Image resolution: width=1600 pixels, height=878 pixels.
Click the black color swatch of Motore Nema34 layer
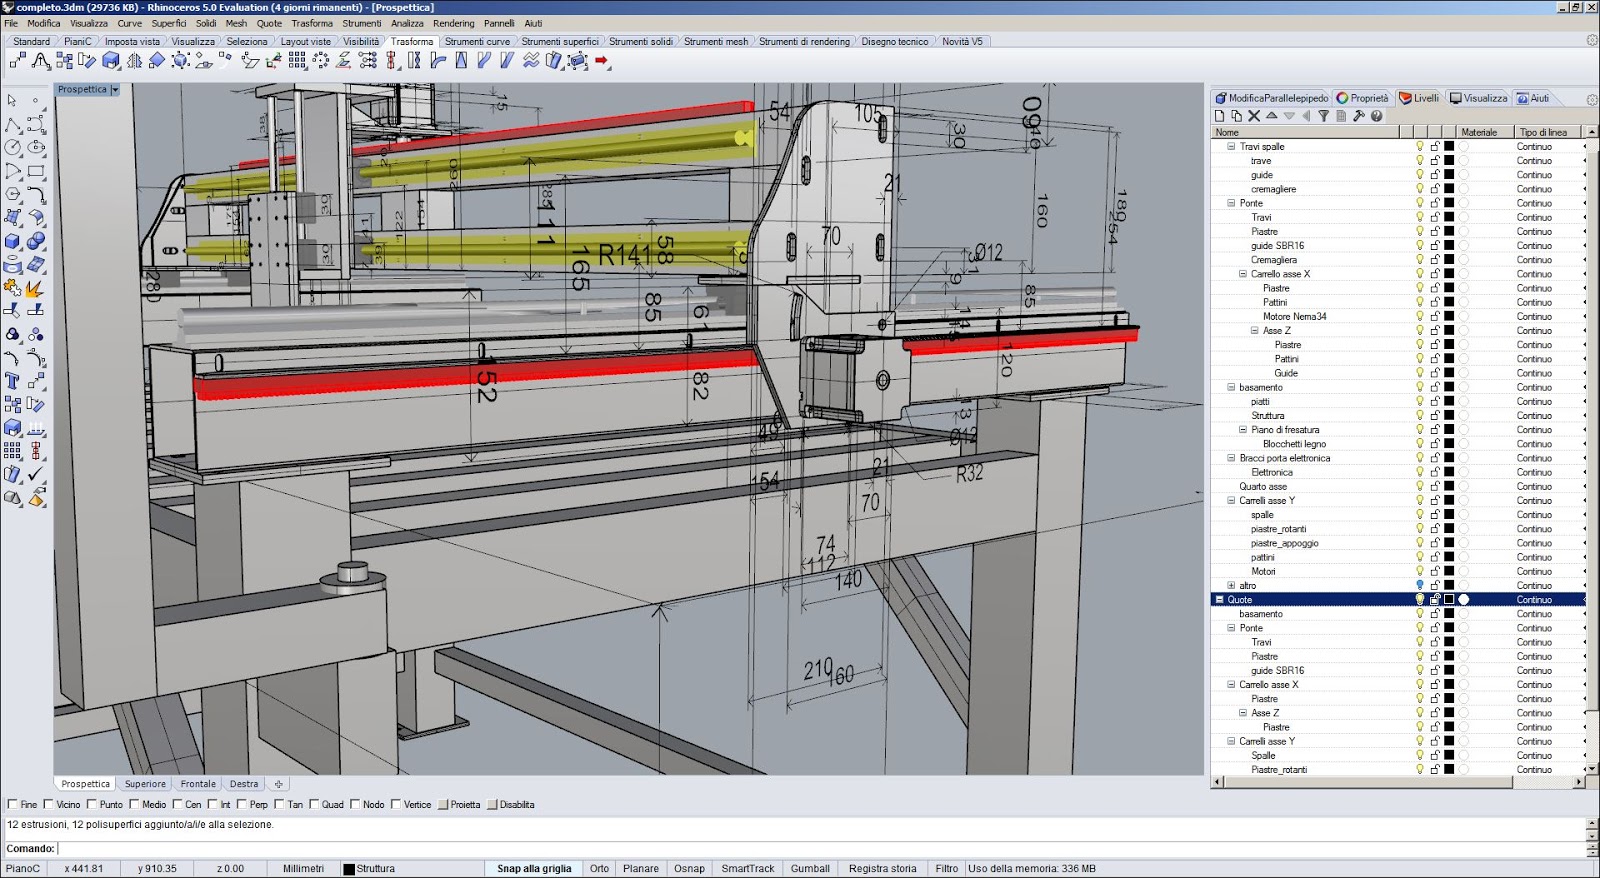[1449, 317]
